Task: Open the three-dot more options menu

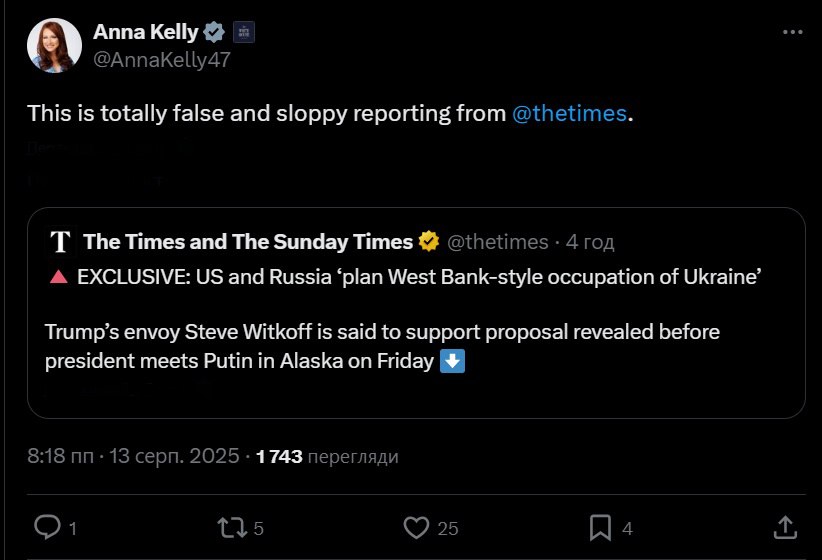Action: pos(792,32)
